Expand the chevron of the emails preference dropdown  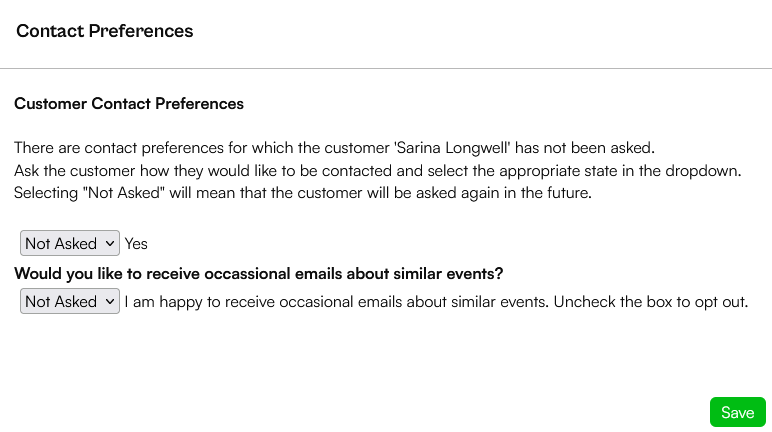(110, 301)
